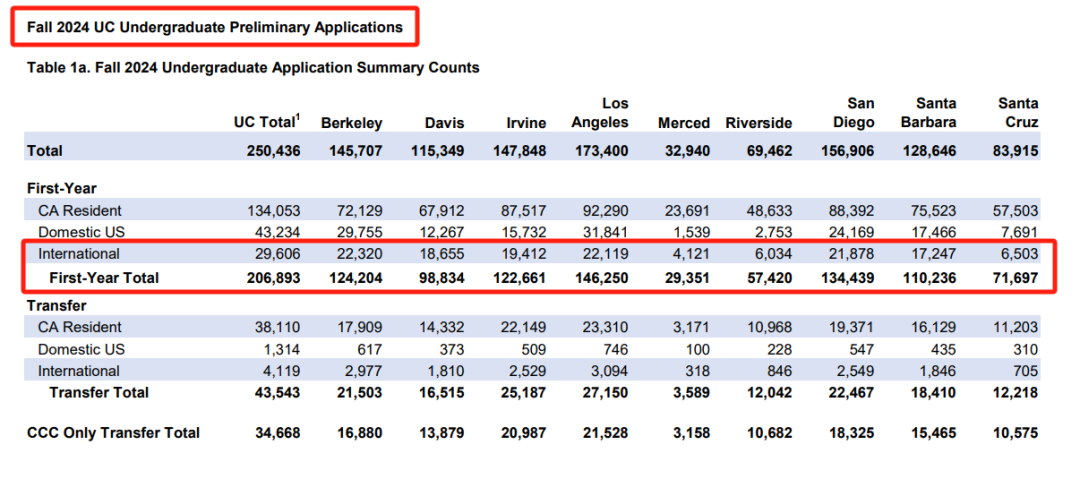
Task: Click Transfer CA Resident Riverside value 10,968
Action: click(769, 327)
